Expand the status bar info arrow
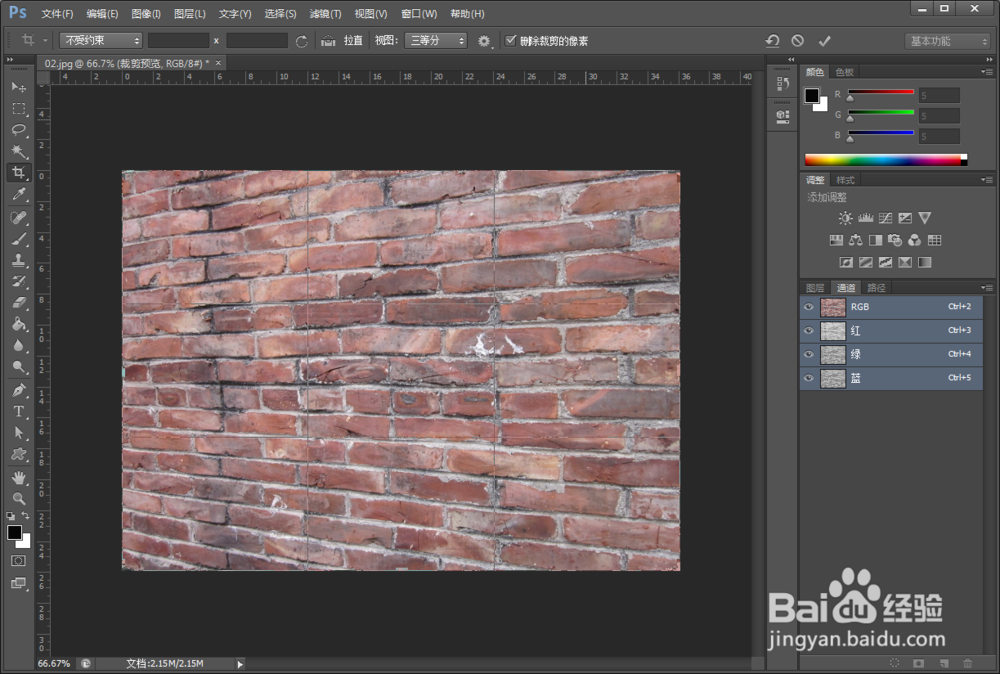The image size is (1000, 674). [x=240, y=664]
